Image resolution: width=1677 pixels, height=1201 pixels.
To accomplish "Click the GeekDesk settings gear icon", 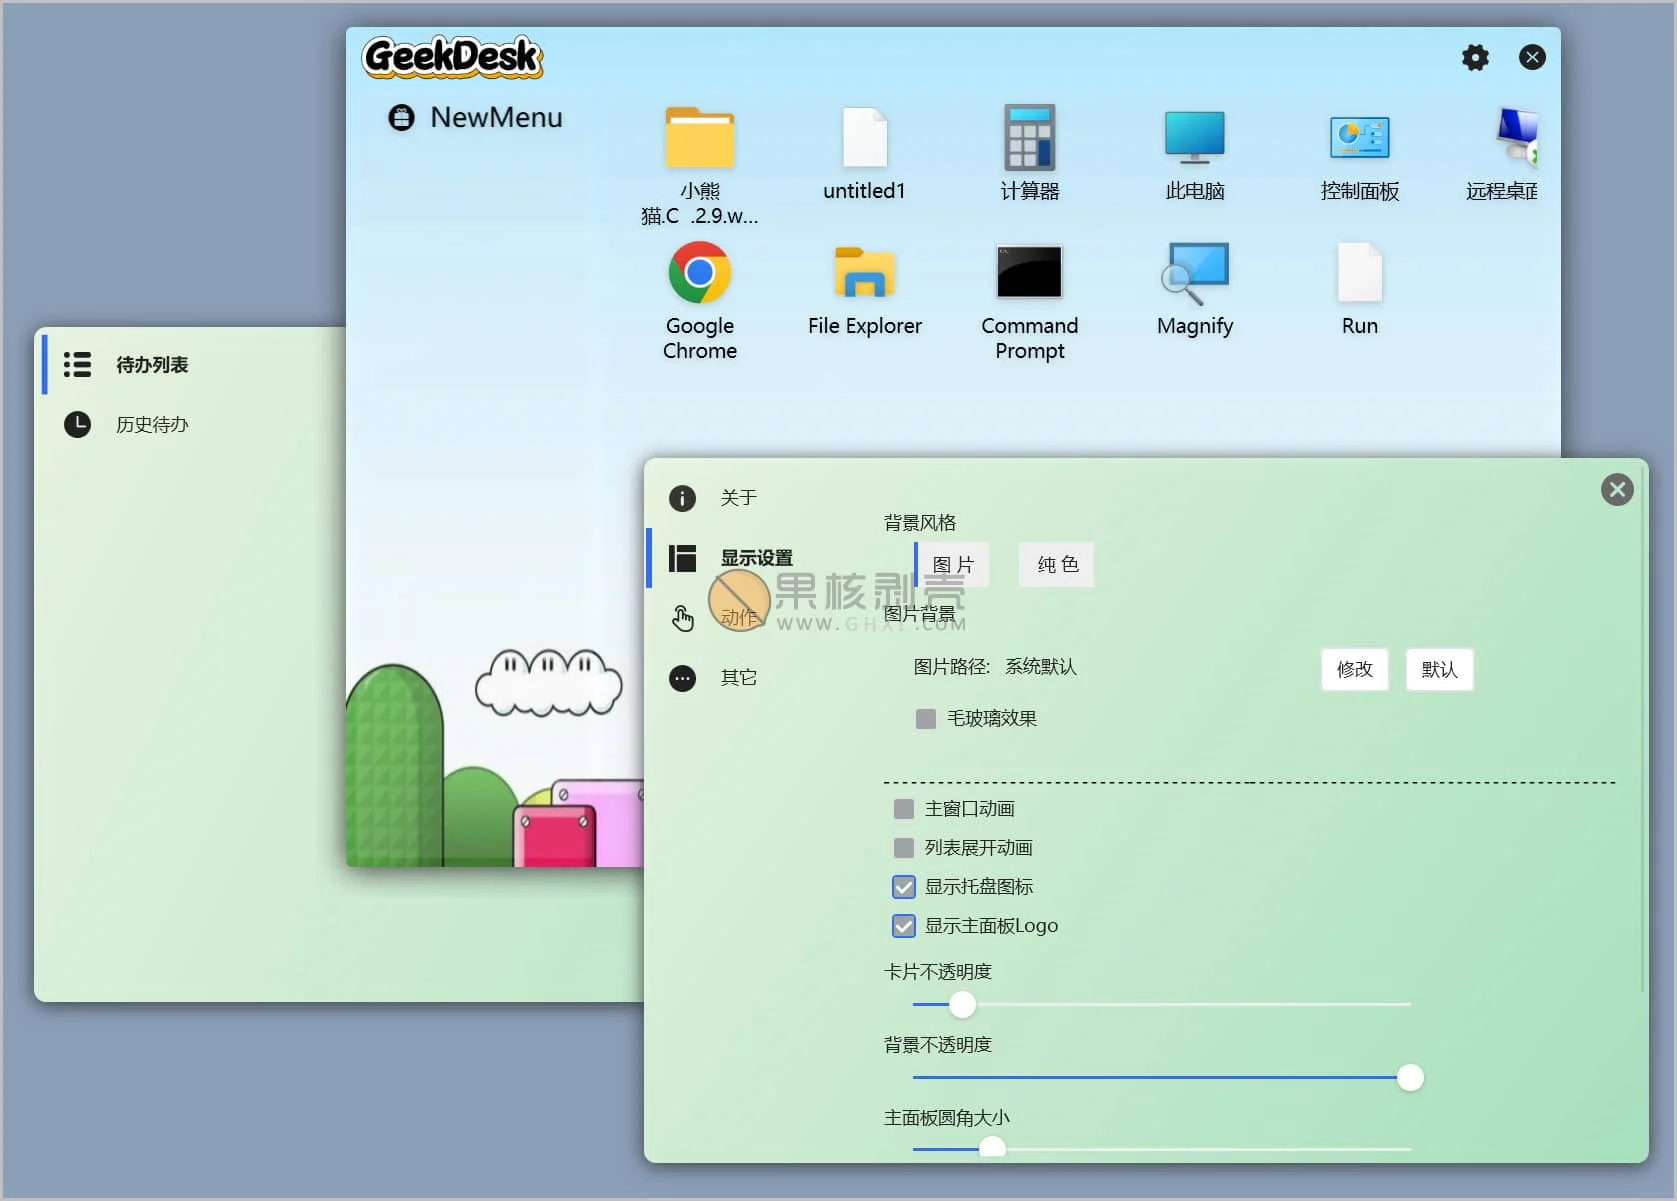I will [x=1475, y=58].
